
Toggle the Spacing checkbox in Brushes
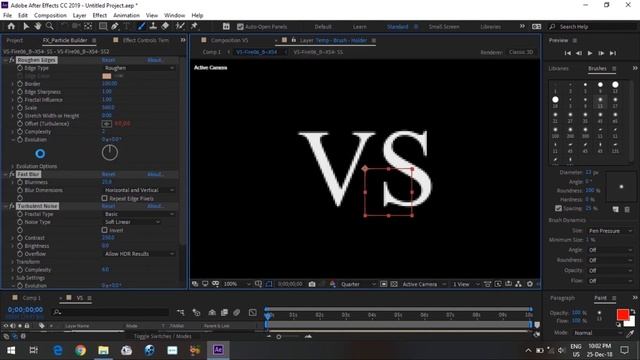coord(558,208)
